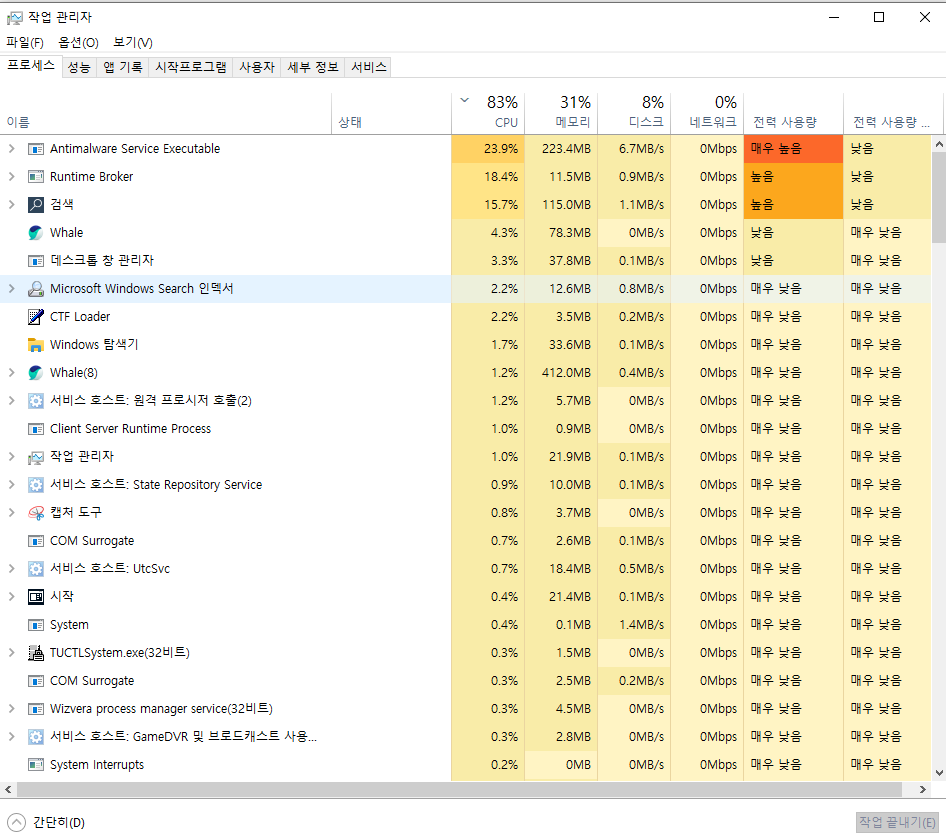
Task: Click the Task Manager title bar icon
Action: point(14,18)
